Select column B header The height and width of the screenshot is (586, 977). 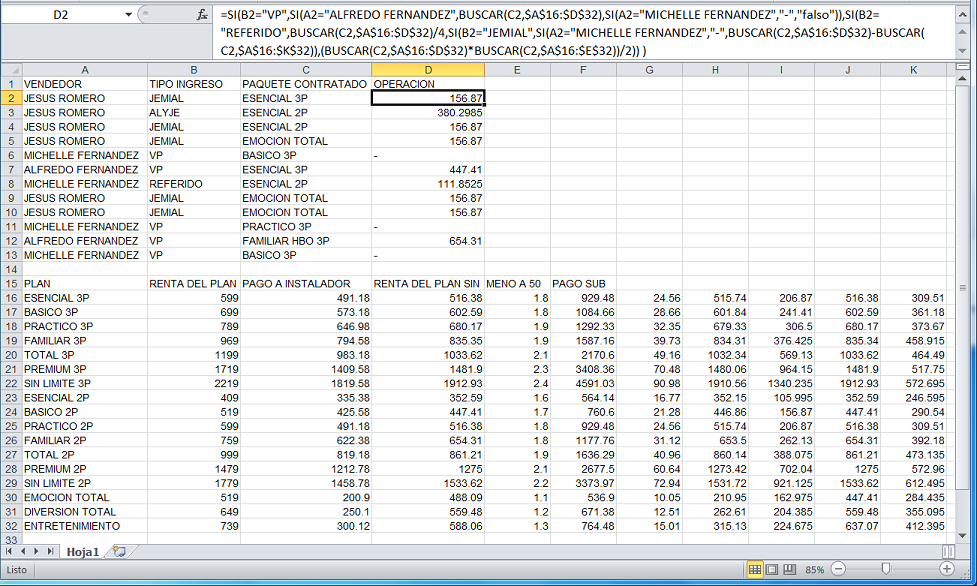[194, 70]
